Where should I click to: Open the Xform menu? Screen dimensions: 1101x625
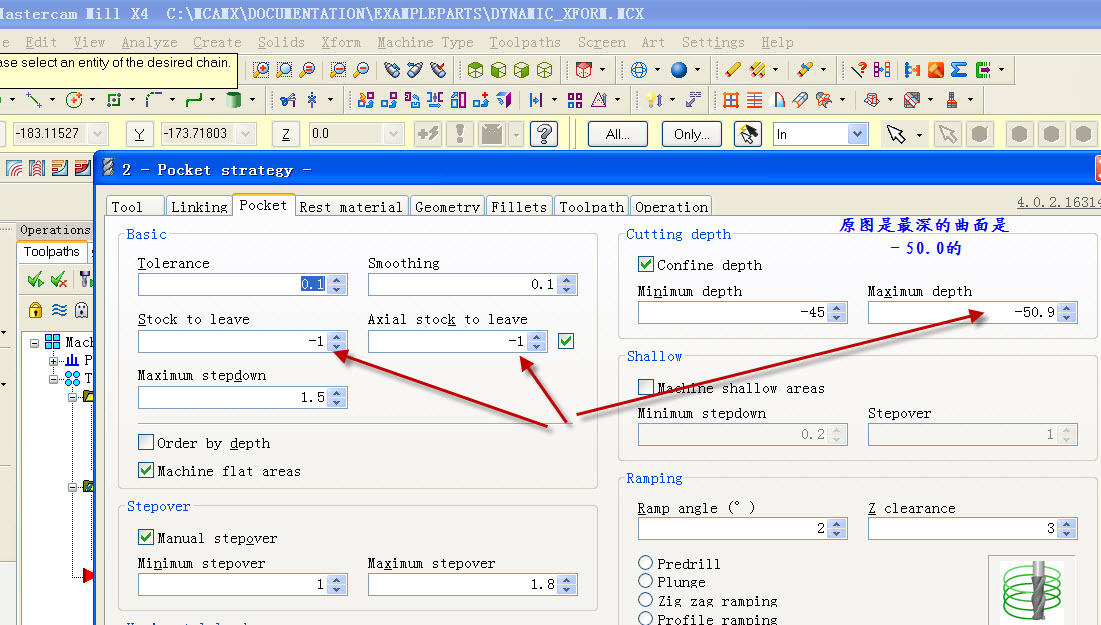click(x=341, y=42)
